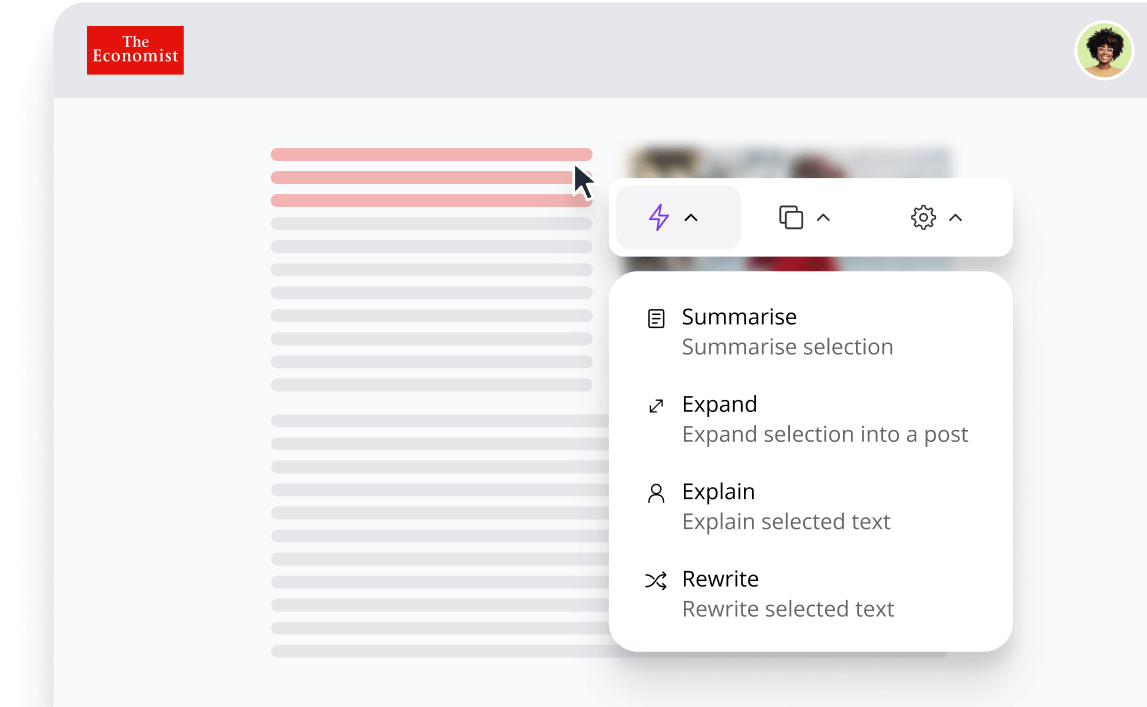Image resolution: width=1147 pixels, height=707 pixels.
Task: Pick Explain to explain the selected text
Action: click(x=717, y=493)
